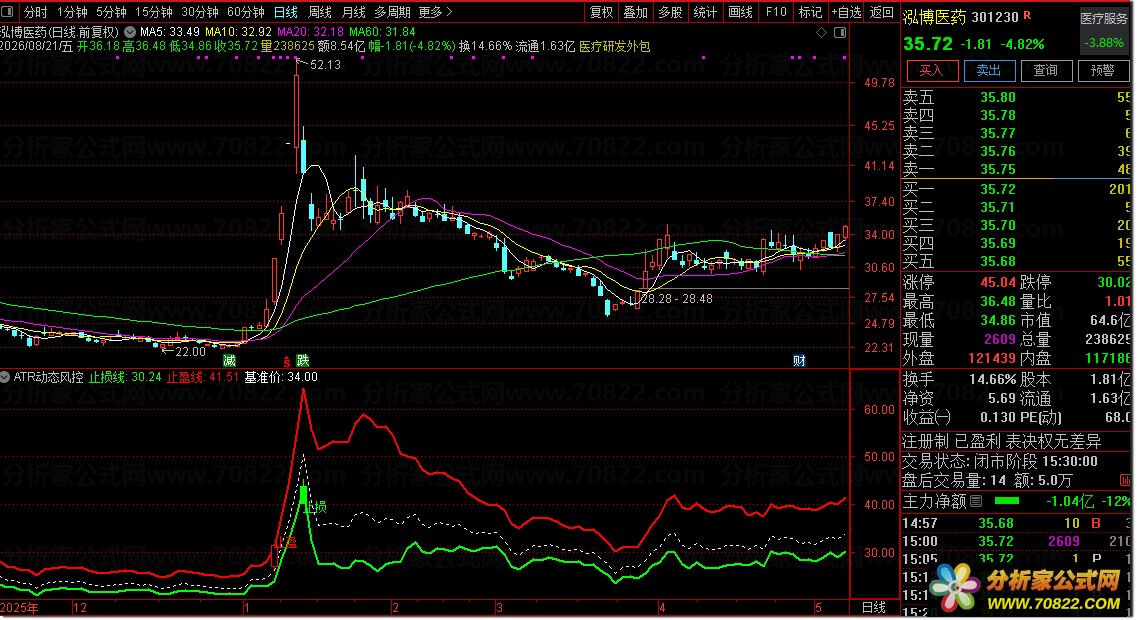Screen dimensions: 1137x620
Task: Open the 画线 drawing tools
Action: pyautogui.click(x=740, y=12)
